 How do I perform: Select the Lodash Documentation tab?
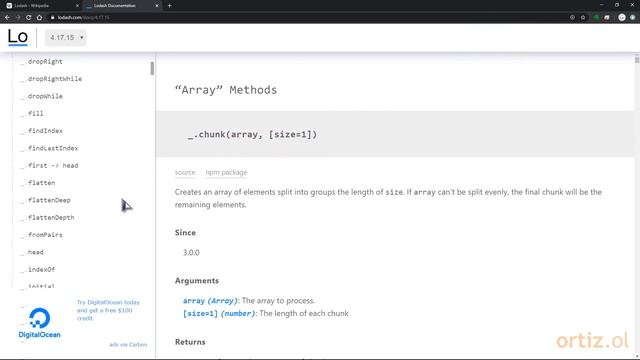122,6
